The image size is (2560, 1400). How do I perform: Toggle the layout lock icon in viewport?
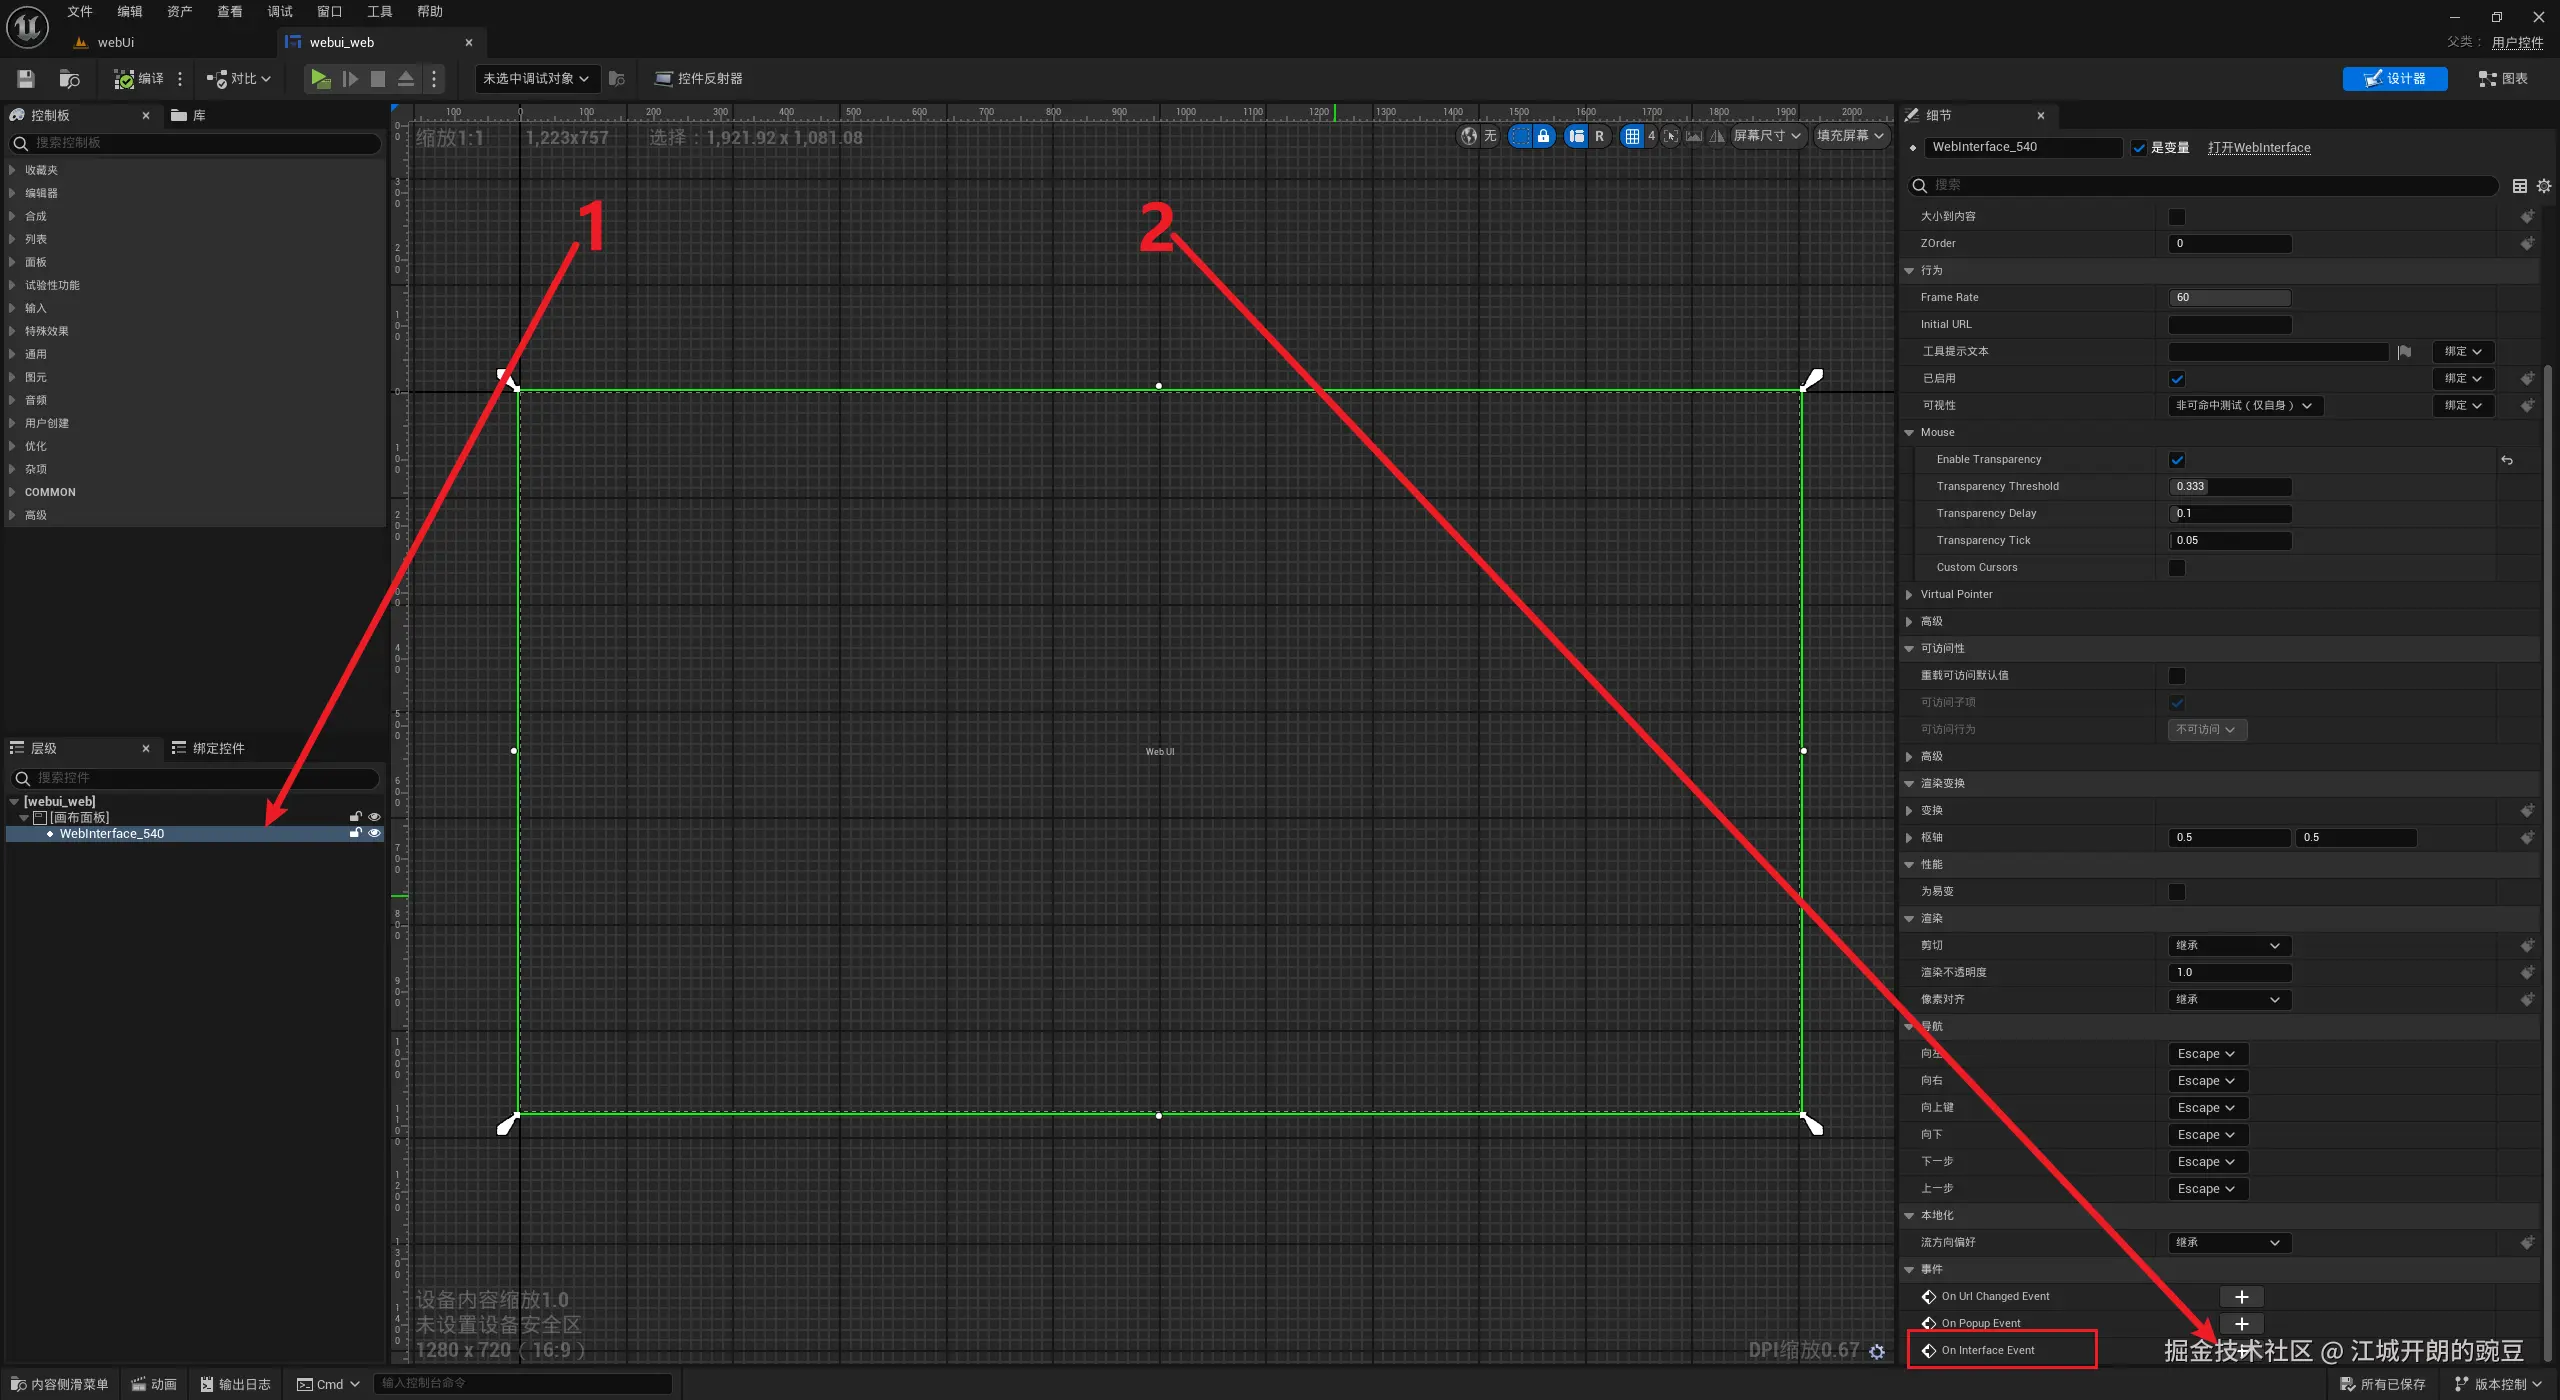coord(1543,136)
